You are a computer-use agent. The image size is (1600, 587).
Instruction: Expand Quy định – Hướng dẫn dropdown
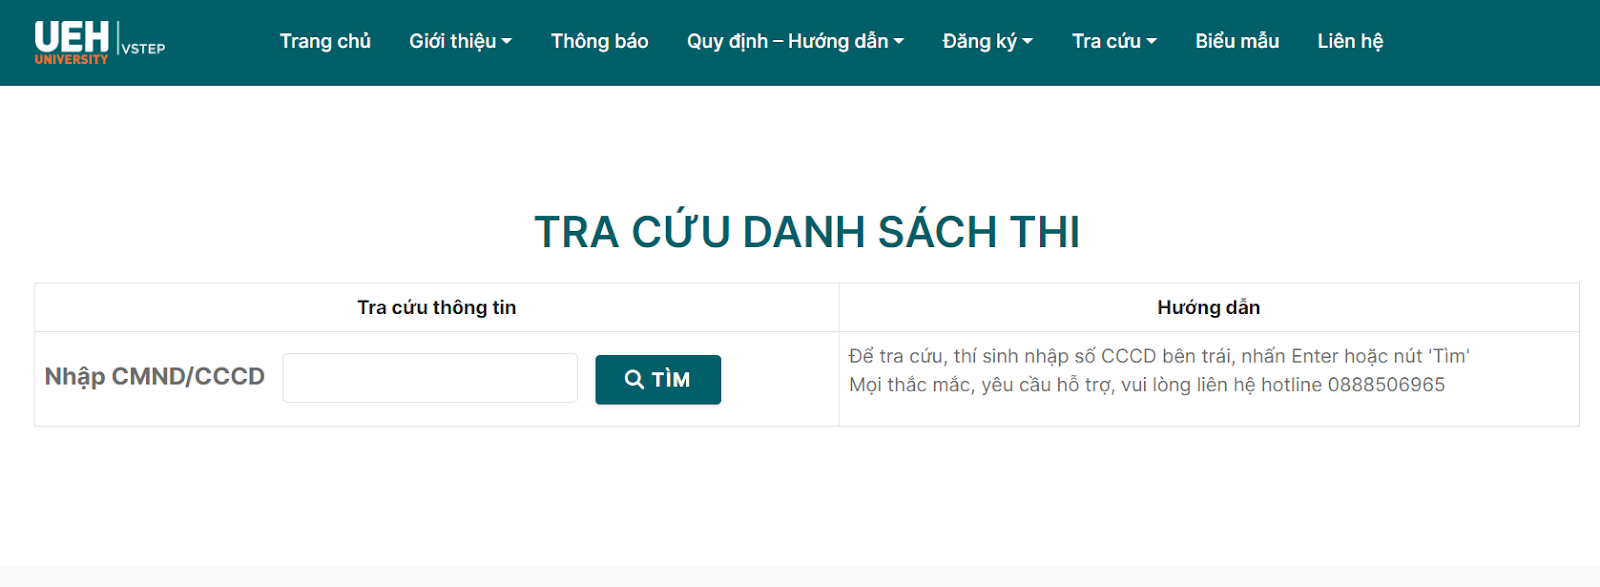[x=795, y=41]
